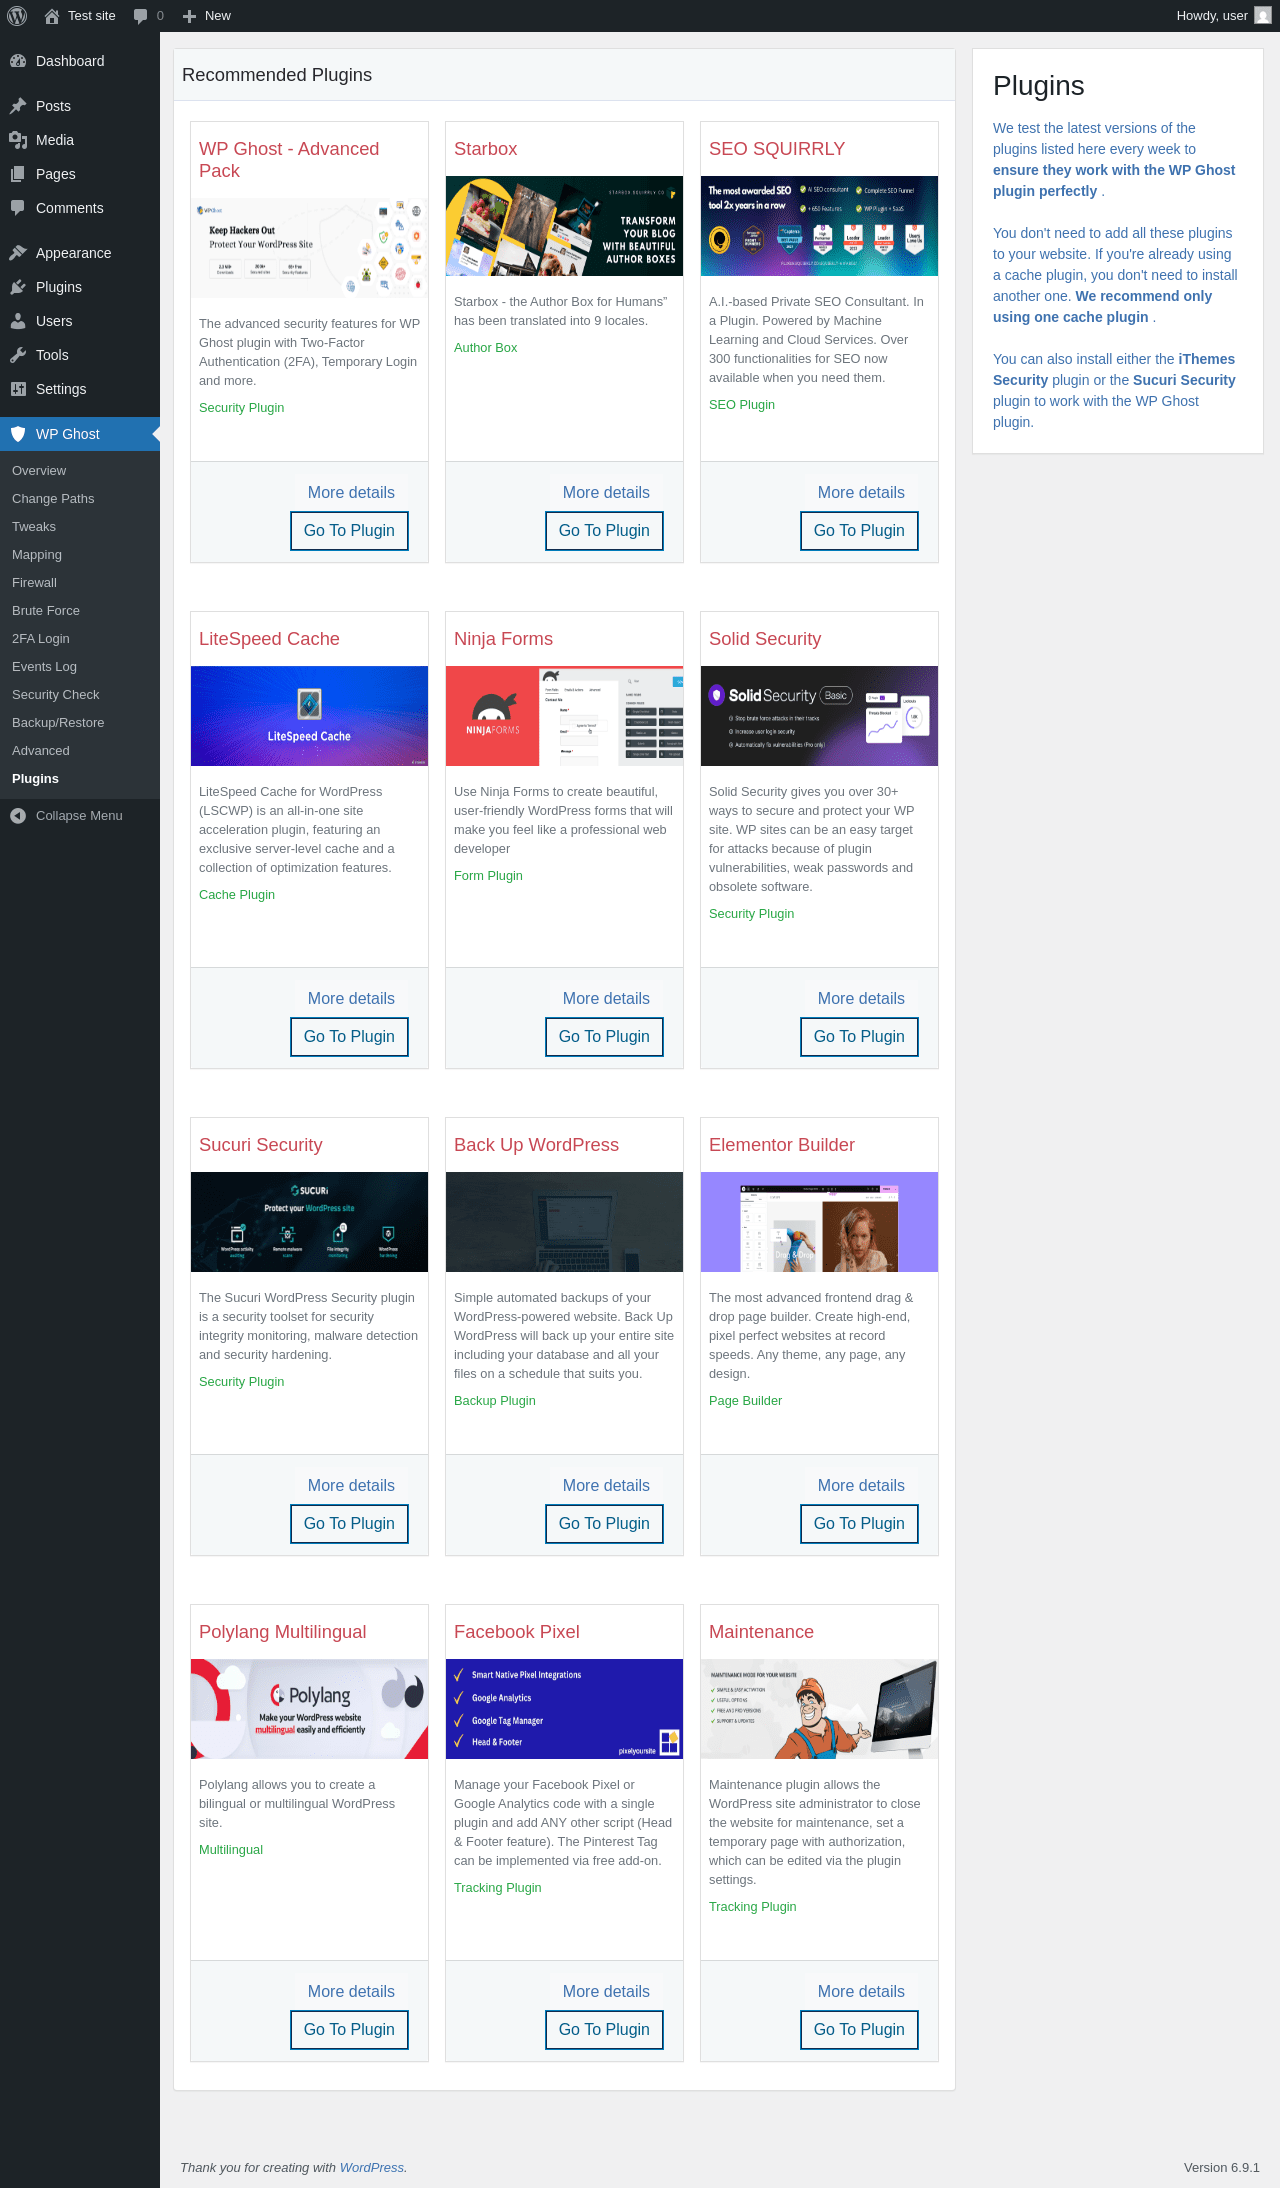Click the 'Version 6.9.1' footer text

pos(1222,2168)
